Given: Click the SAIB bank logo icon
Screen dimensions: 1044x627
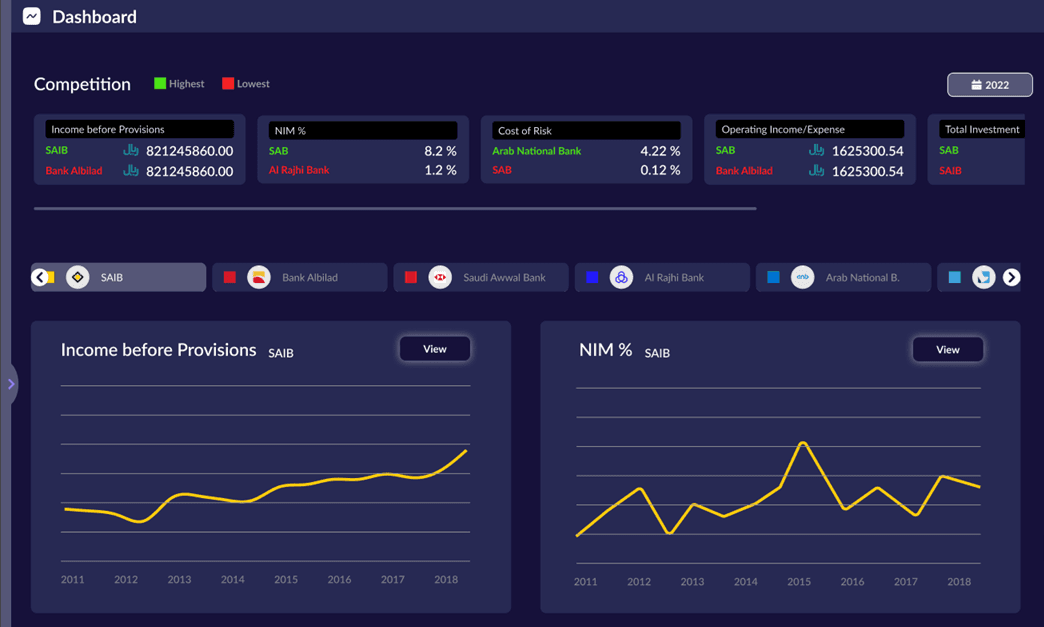Looking at the screenshot, I should tap(77, 277).
